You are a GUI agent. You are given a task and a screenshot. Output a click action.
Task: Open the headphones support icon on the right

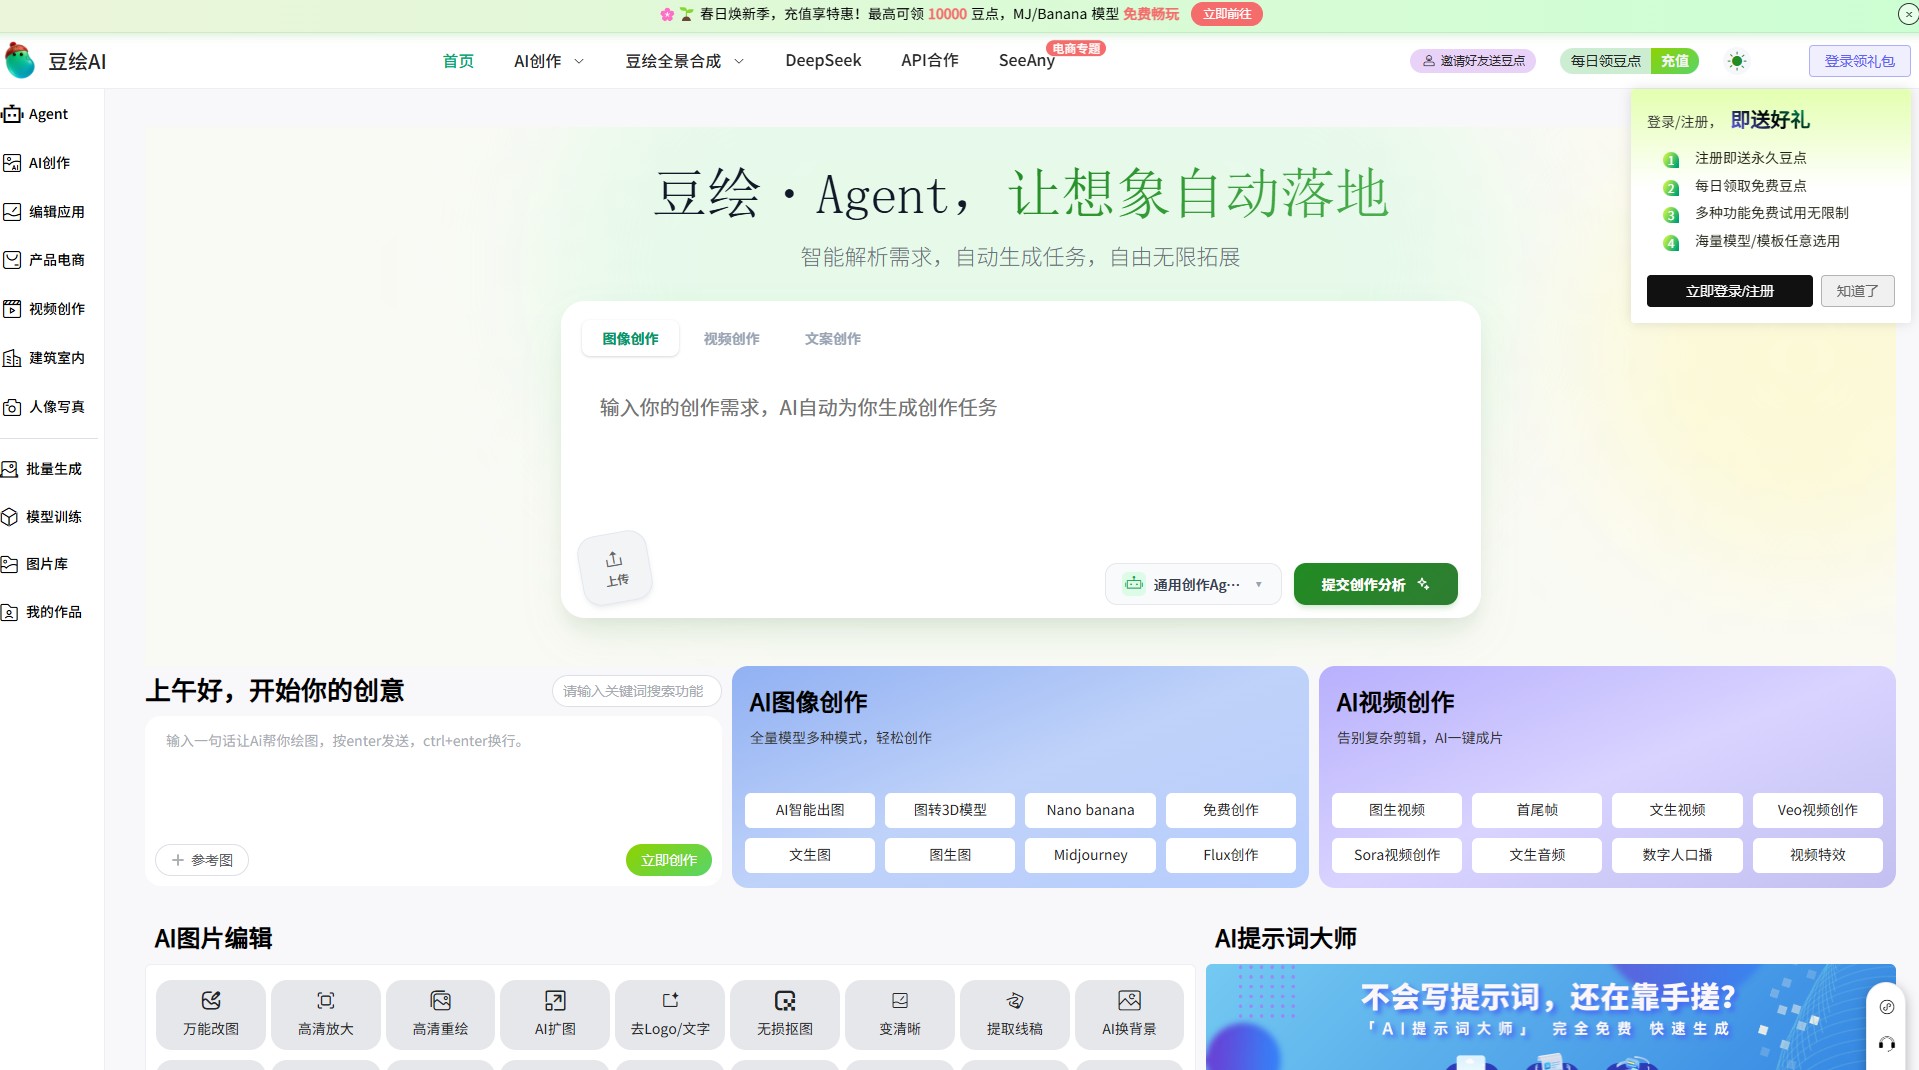pos(1886,1044)
